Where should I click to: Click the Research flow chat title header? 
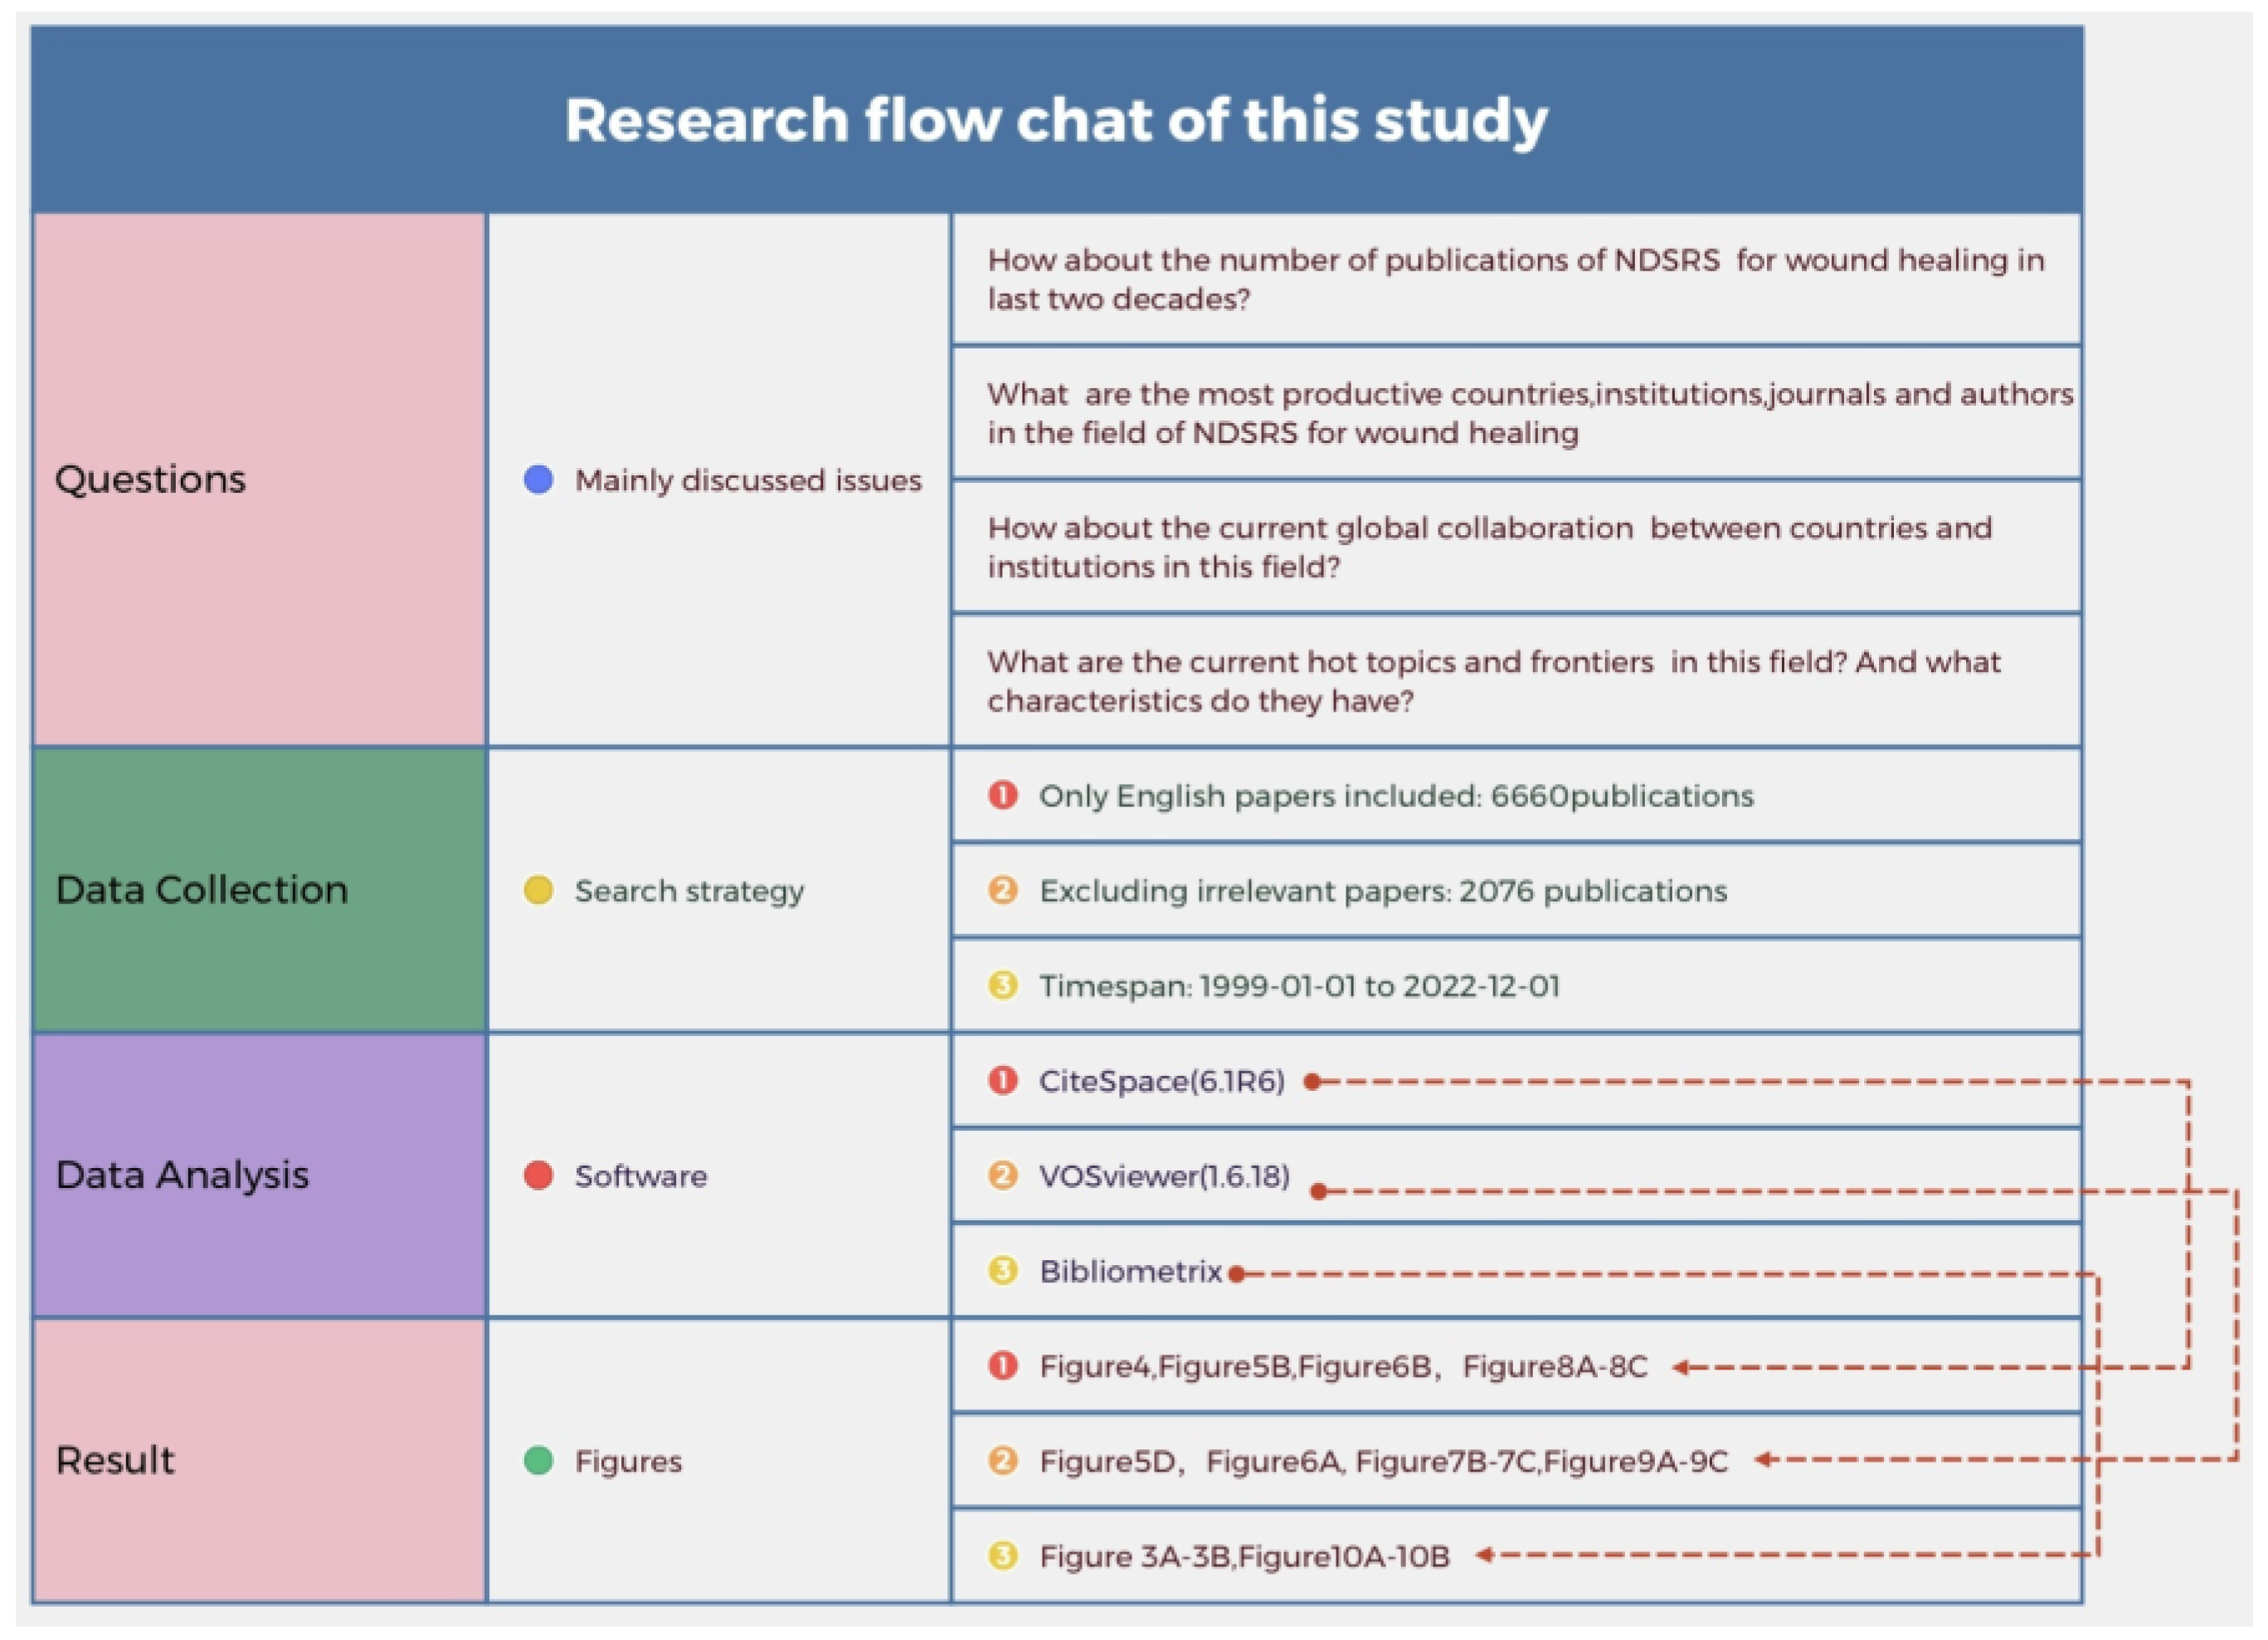1056,120
